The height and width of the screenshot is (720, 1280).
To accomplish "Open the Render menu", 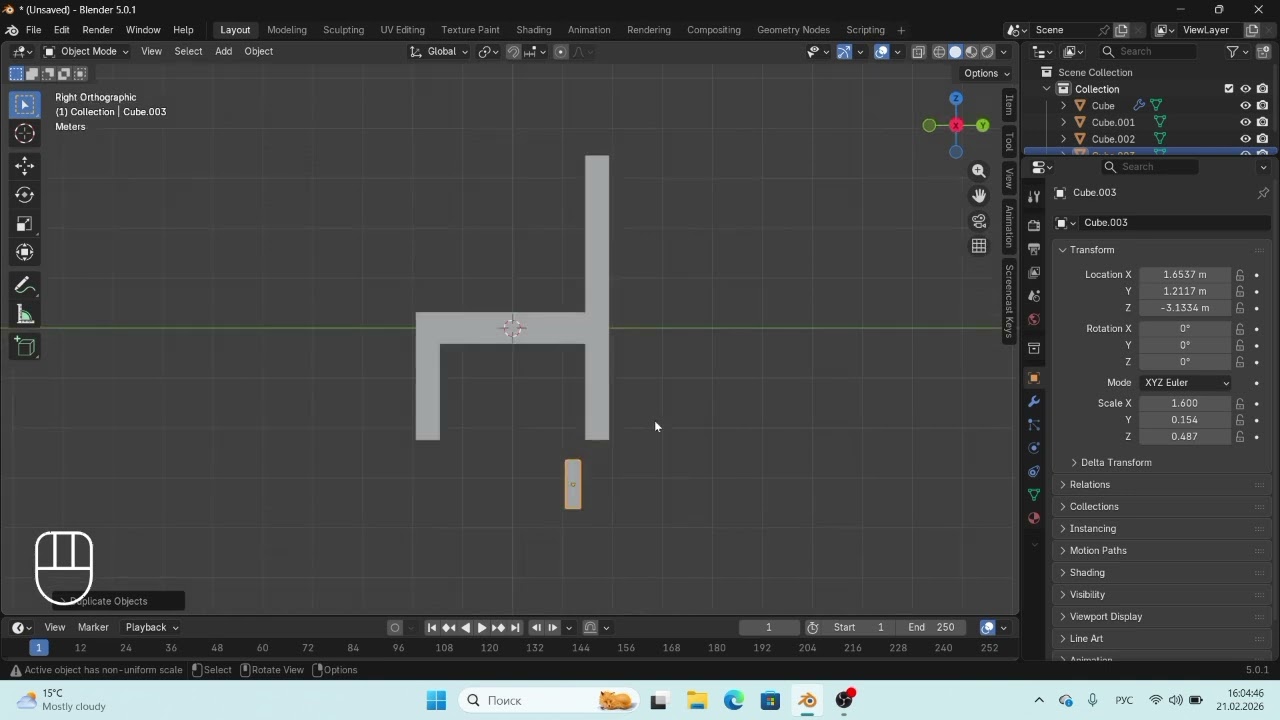I will coord(97,30).
